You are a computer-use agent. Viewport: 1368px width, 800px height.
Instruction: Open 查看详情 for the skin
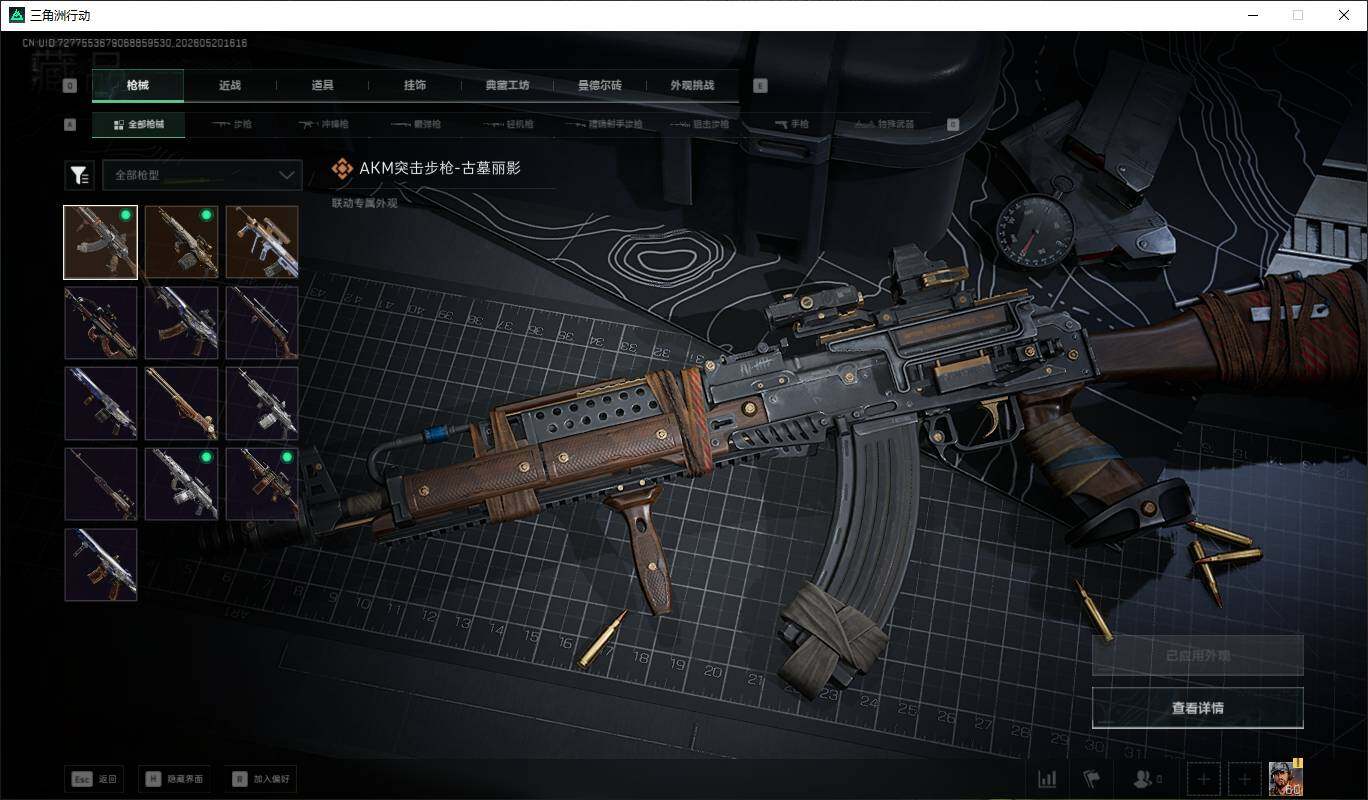(x=1198, y=708)
